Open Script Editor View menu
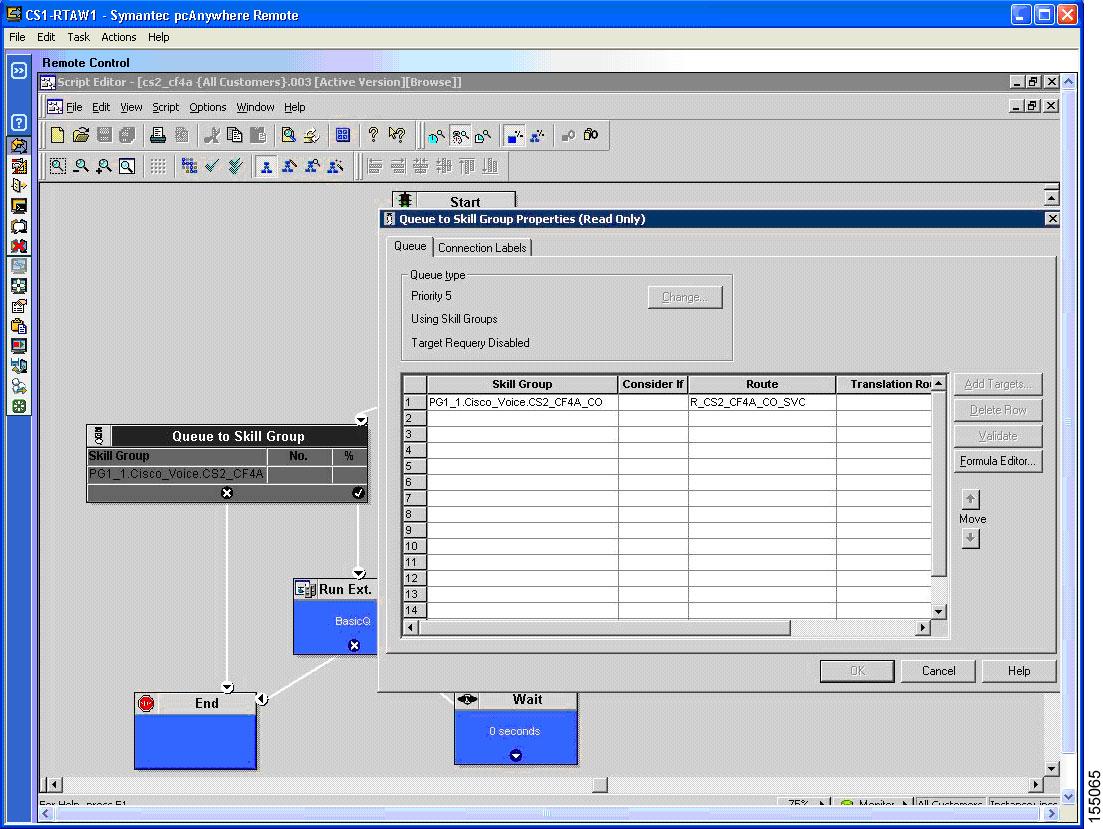The image size is (1103, 829). click(x=131, y=107)
